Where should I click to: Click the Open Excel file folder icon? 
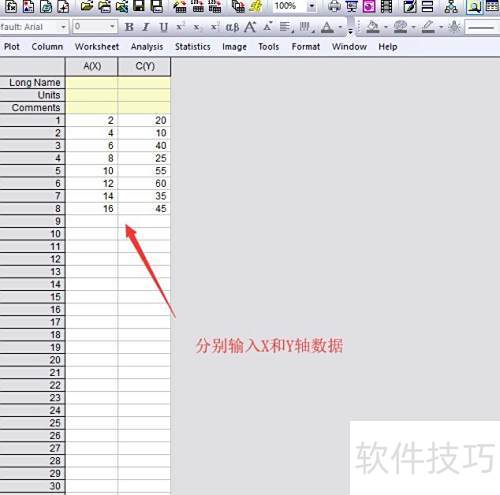pyautogui.click(x=122, y=6)
